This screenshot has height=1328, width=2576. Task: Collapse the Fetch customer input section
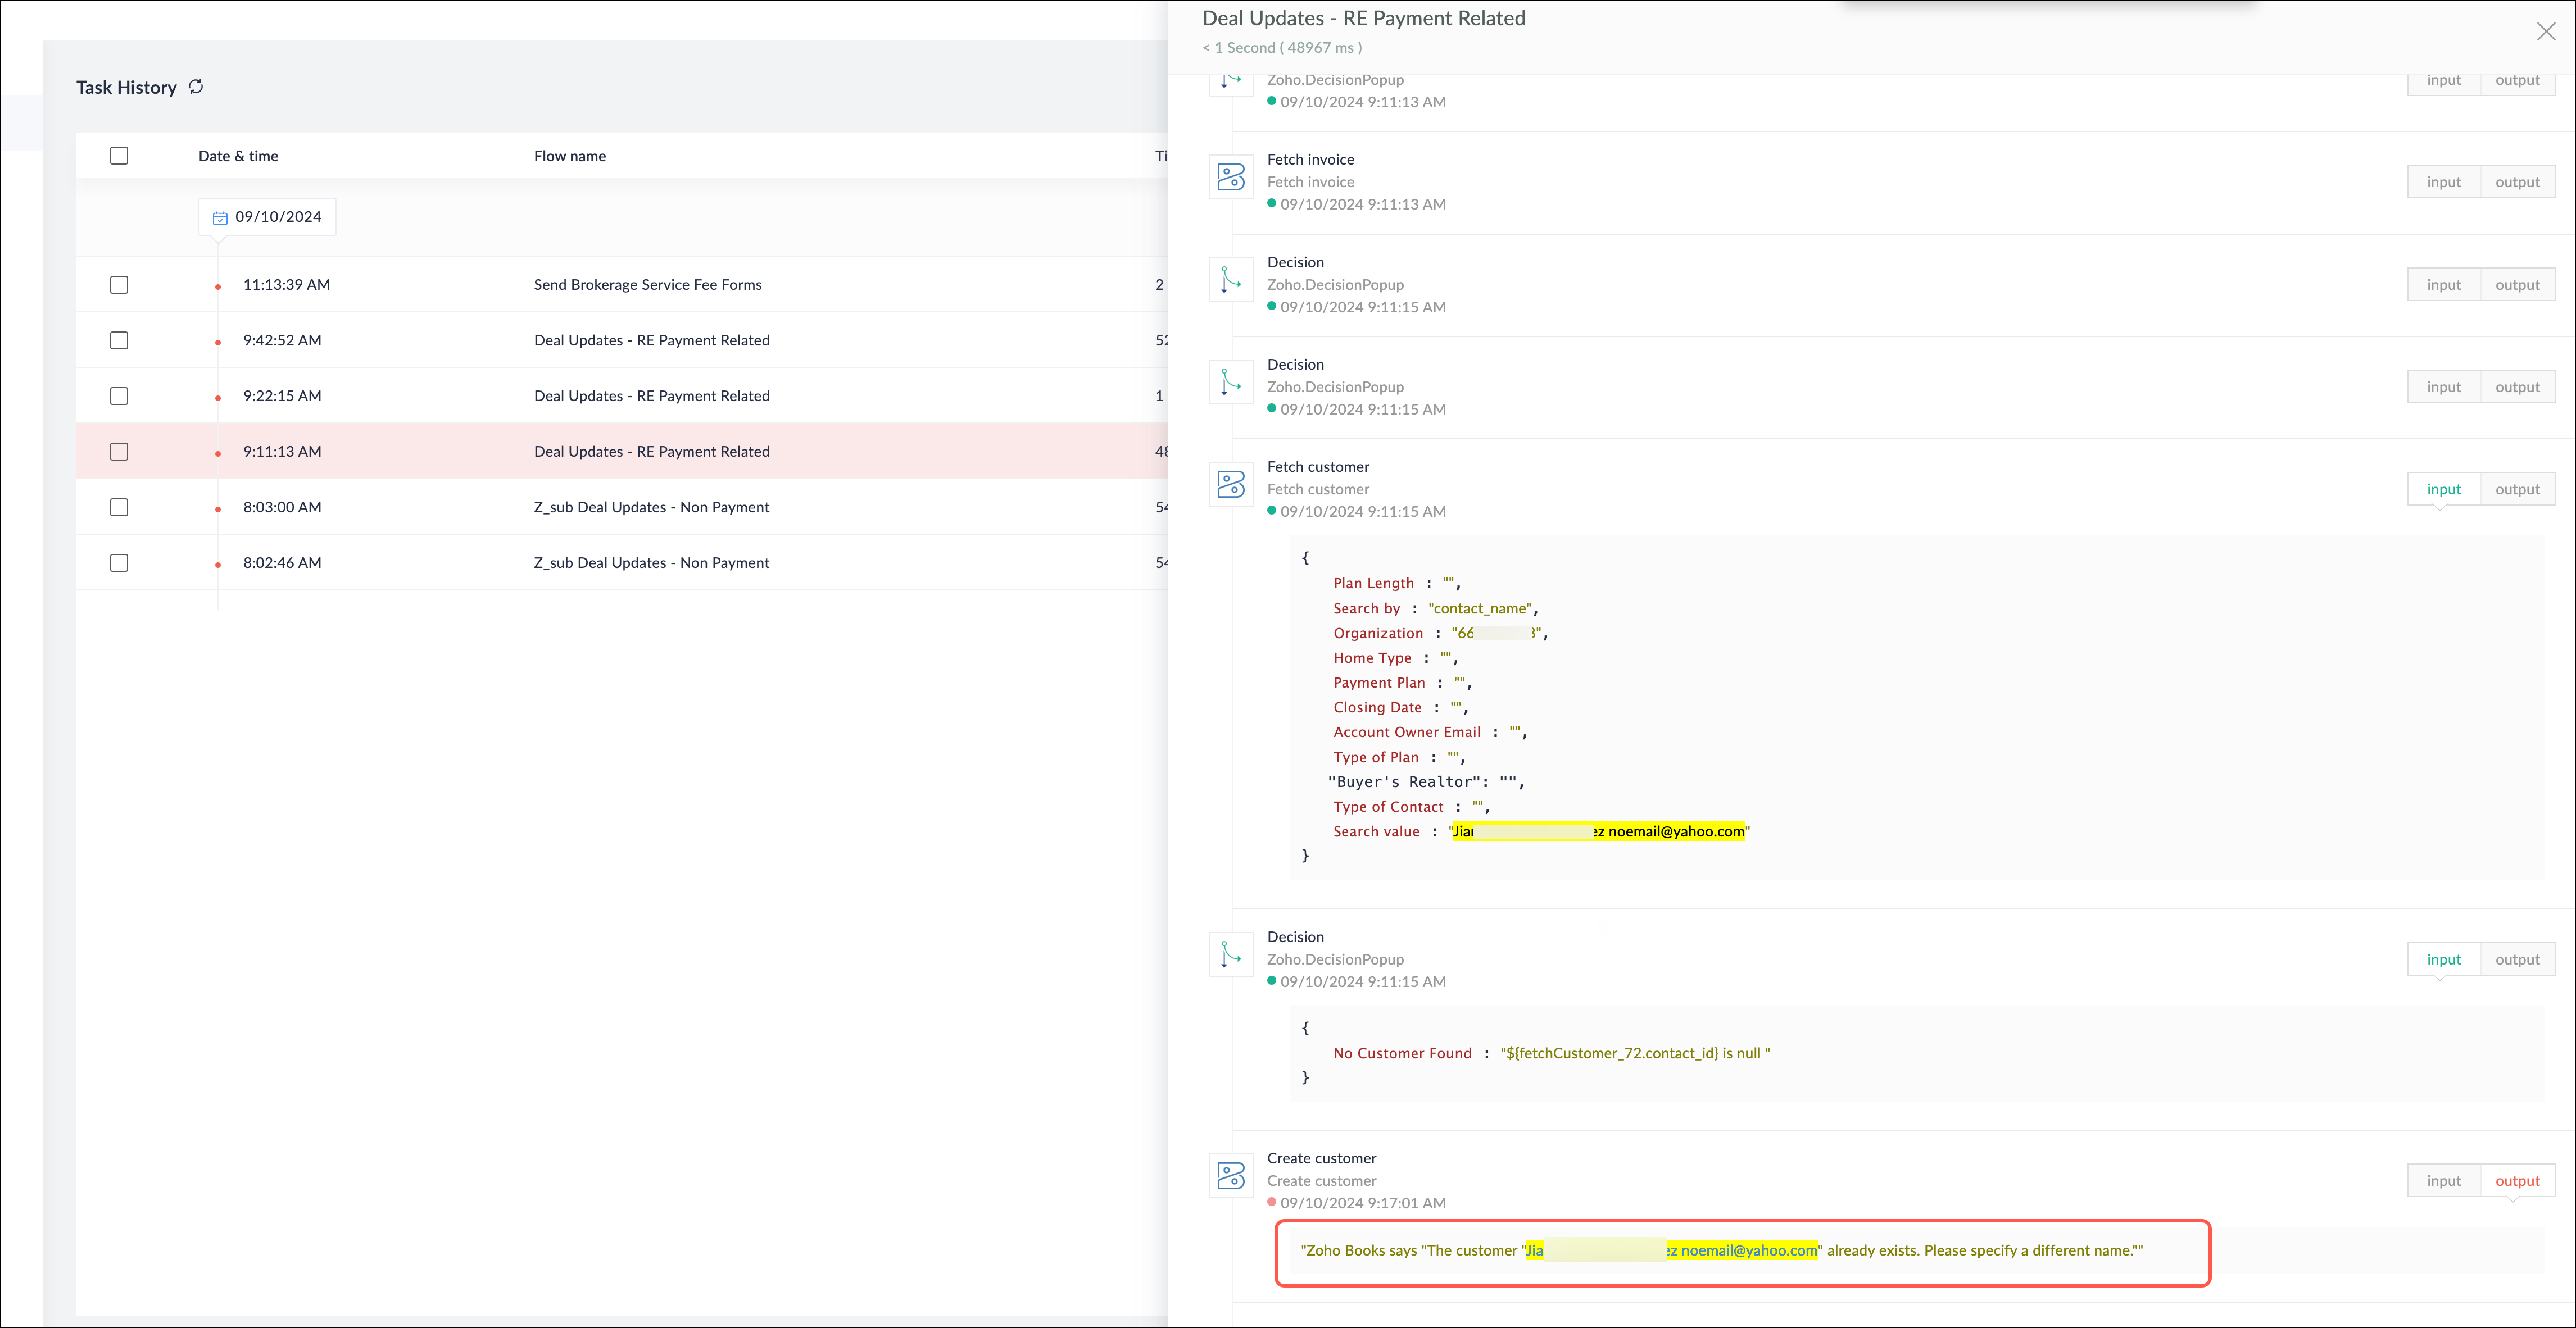pyautogui.click(x=2443, y=489)
